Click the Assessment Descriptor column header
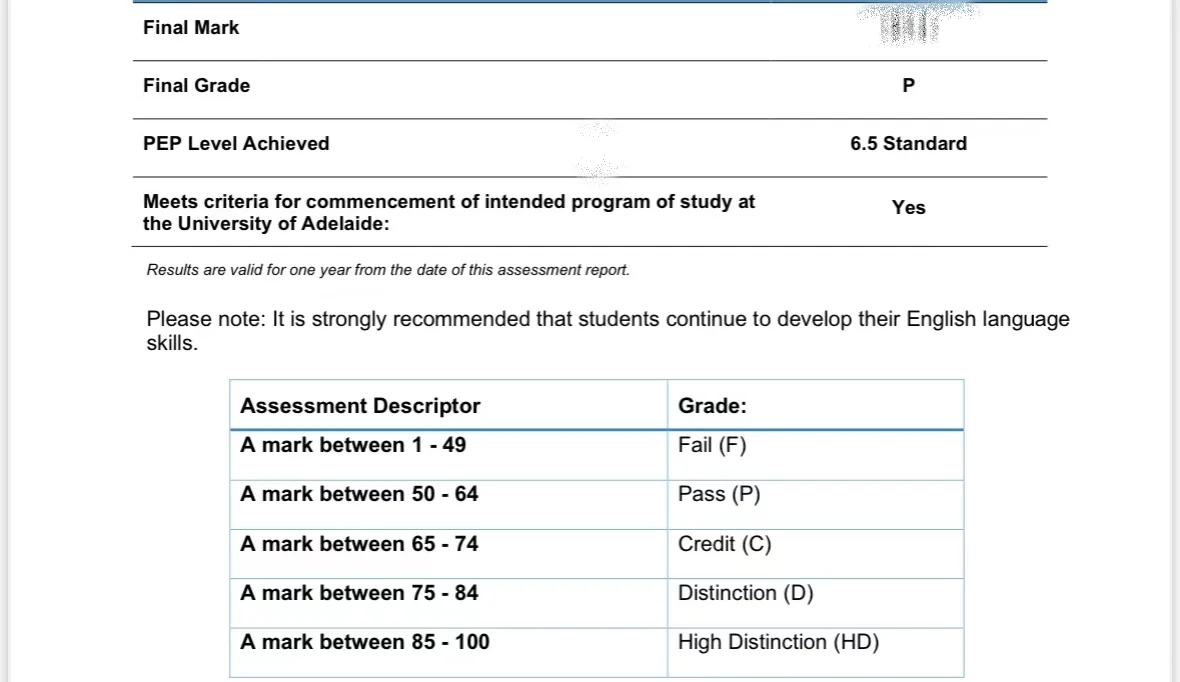The width and height of the screenshot is (1180, 682). (x=360, y=406)
